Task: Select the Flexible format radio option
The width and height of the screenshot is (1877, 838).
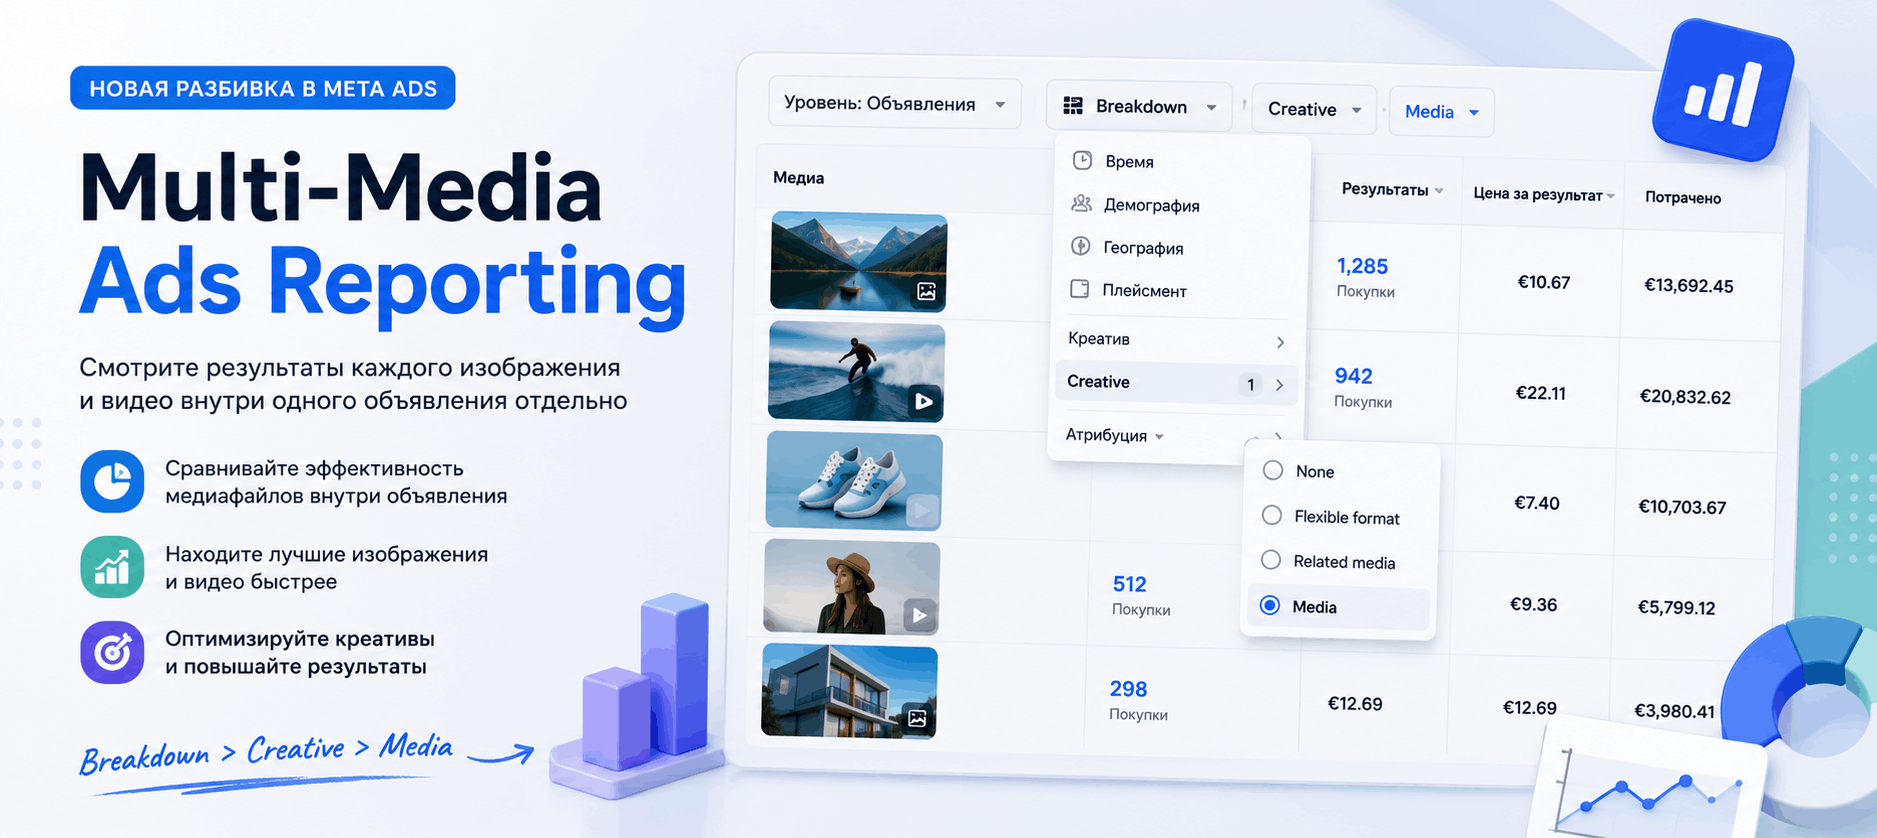Action: click(x=1271, y=515)
